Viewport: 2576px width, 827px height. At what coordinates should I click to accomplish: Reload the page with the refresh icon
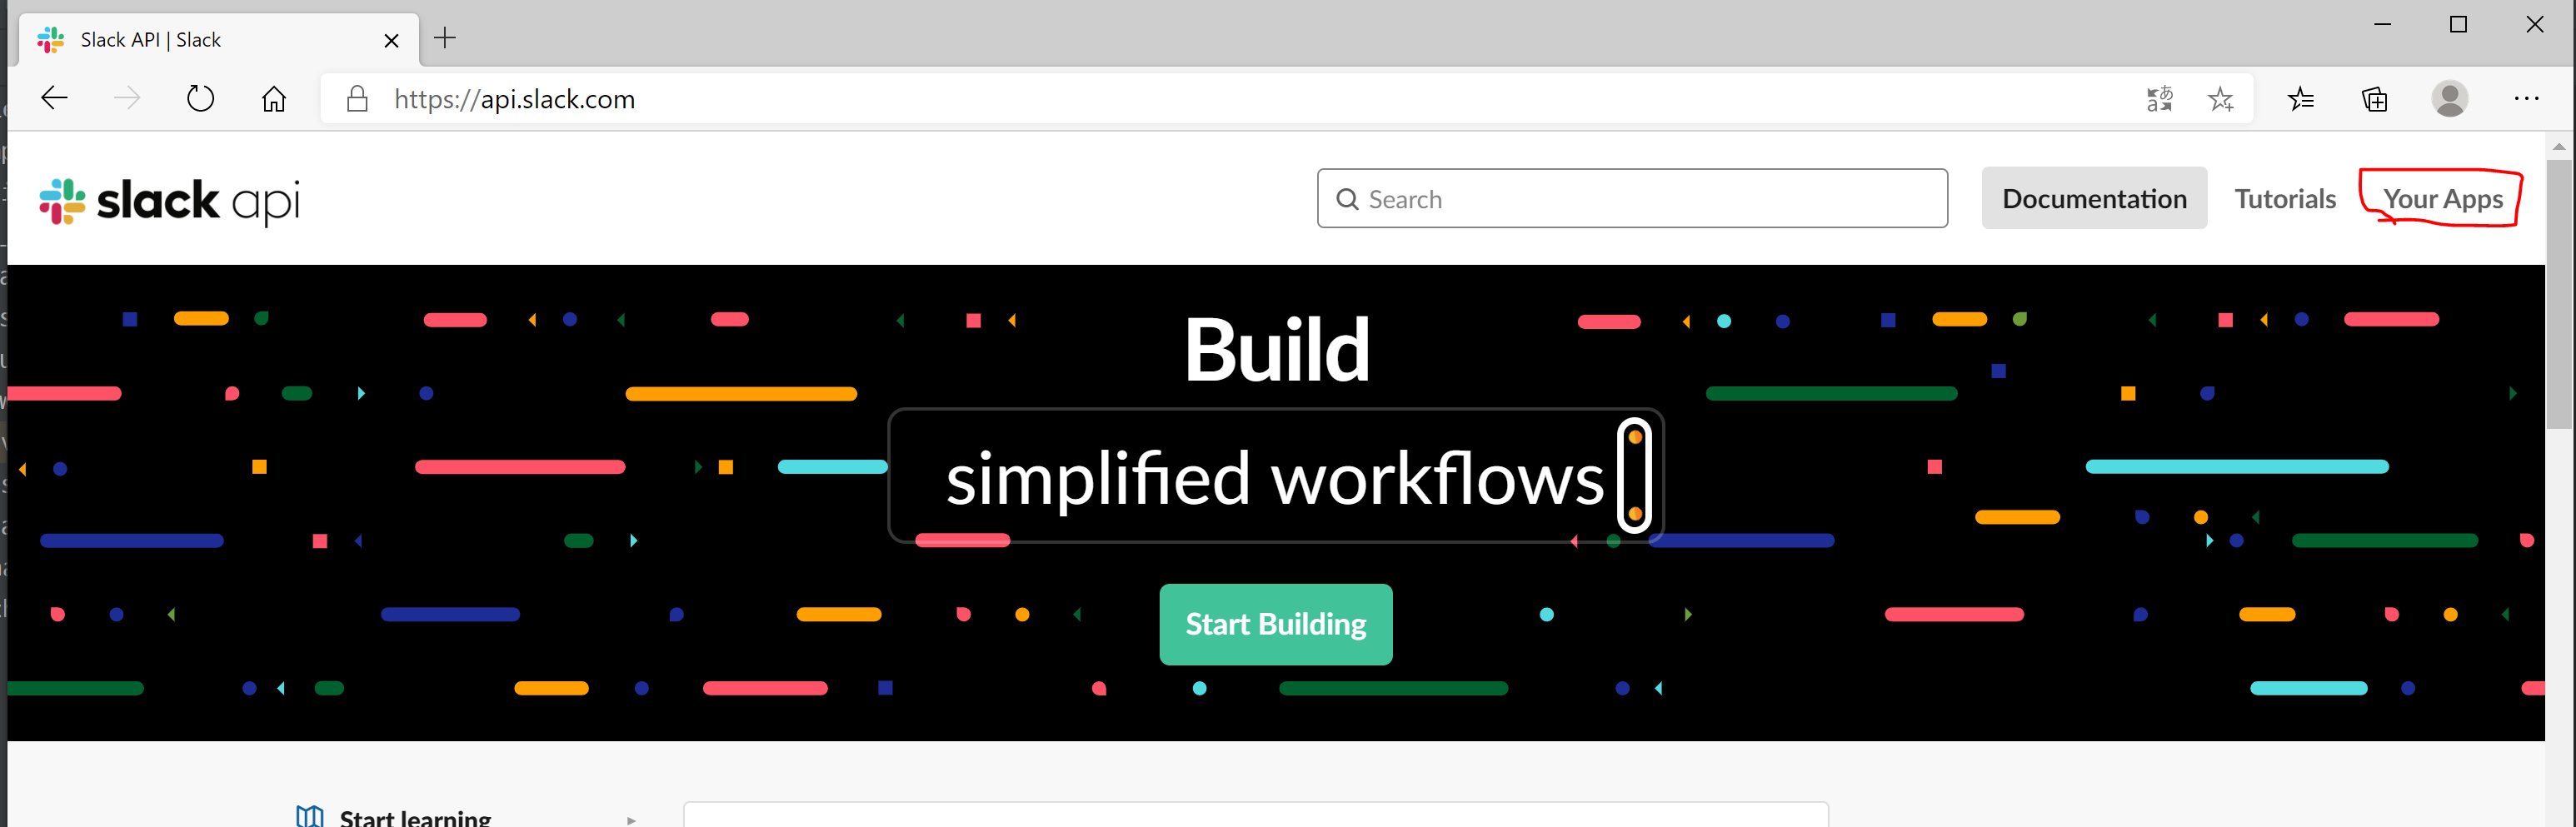[200, 98]
